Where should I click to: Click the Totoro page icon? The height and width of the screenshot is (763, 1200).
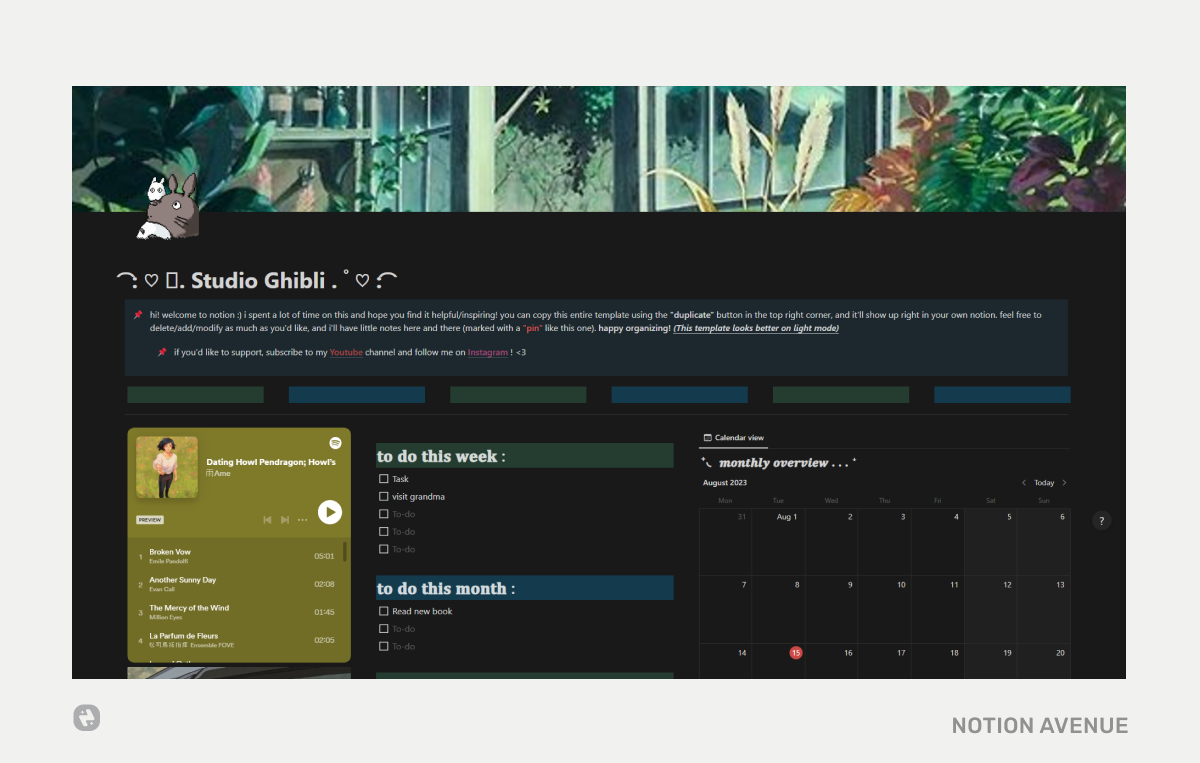167,207
